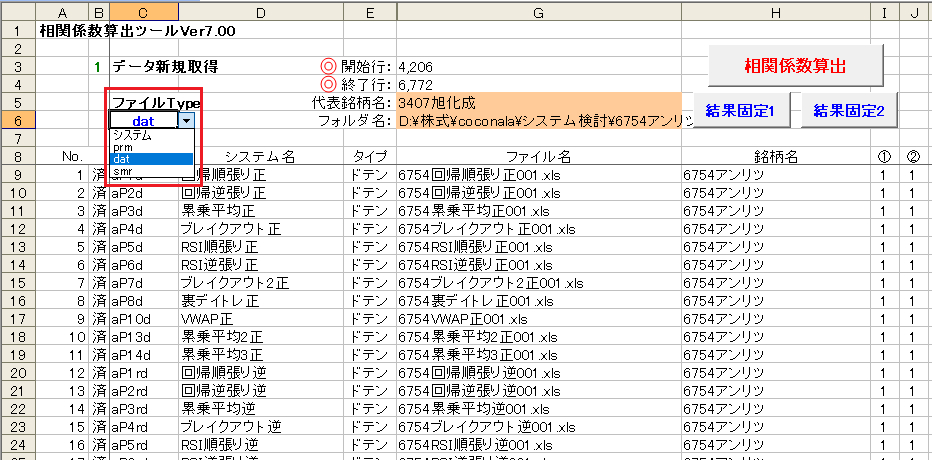Viewport: 932px width, 460px height.
Task: Choose prm in the dropdown list
Action: (x=152, y=147)
